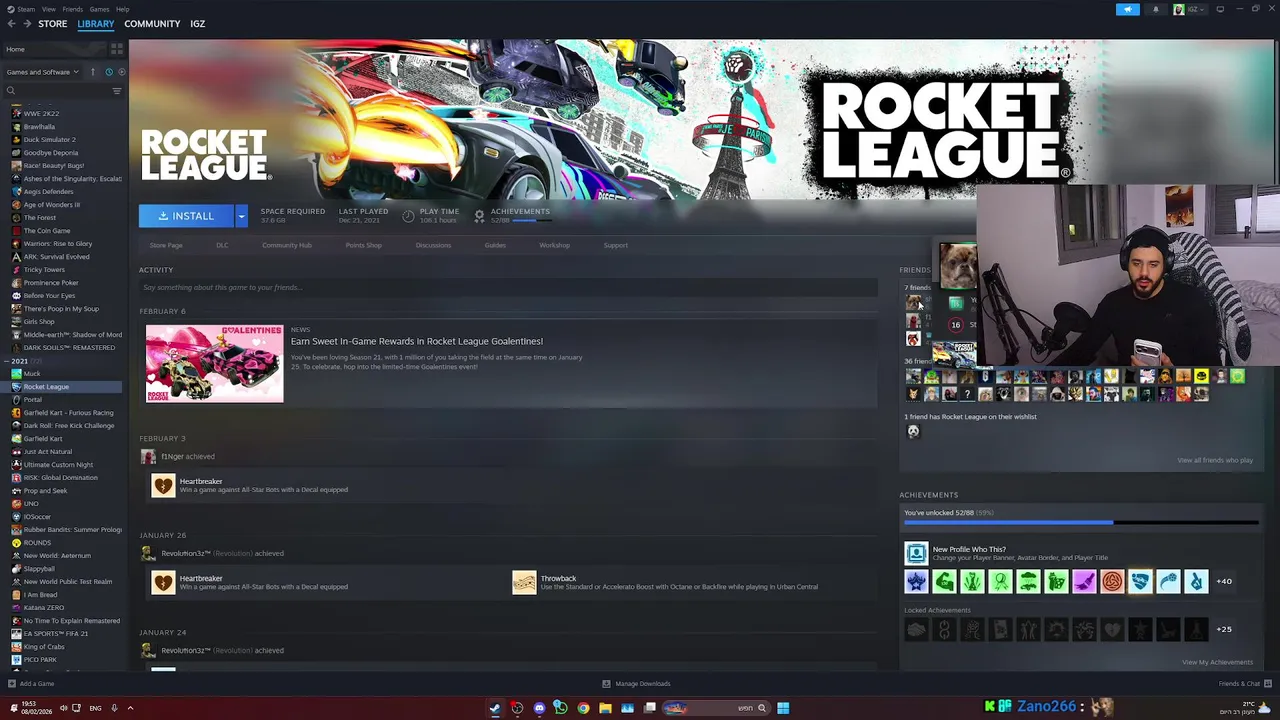The image size is (1280, 720).
Task: Click the activity status input field
Action: [508, 287]
